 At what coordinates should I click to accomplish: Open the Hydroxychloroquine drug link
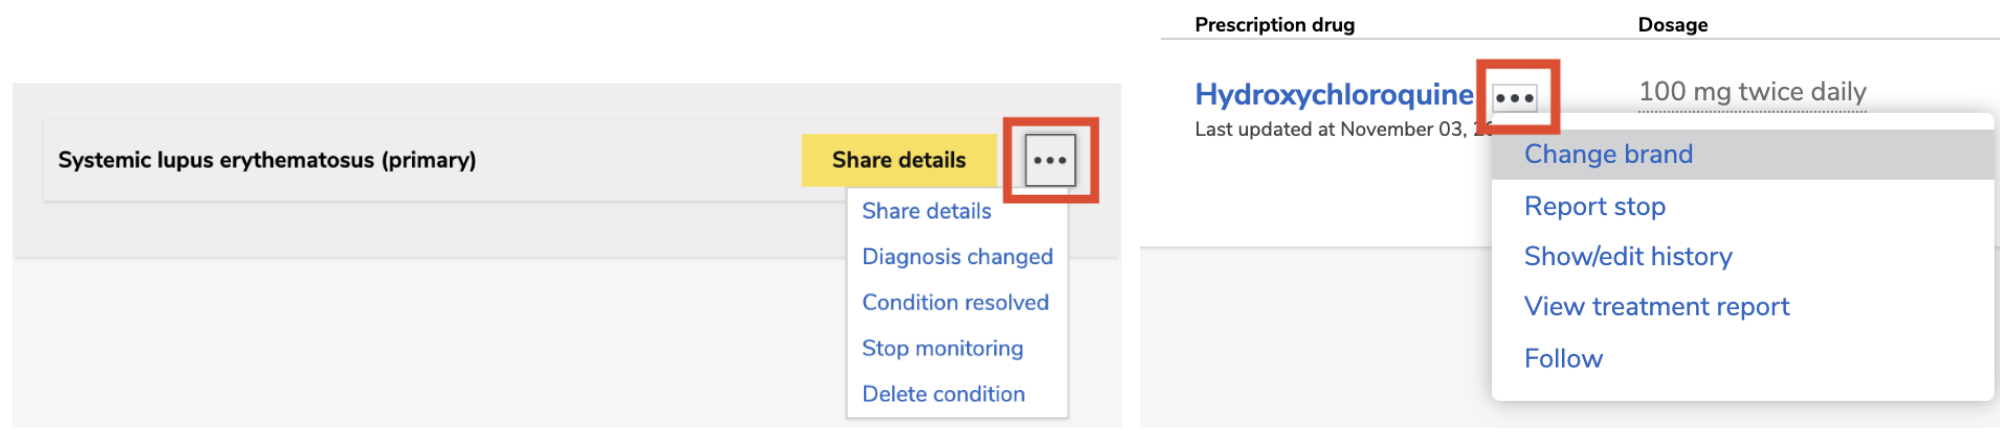tap(1334, 94)
